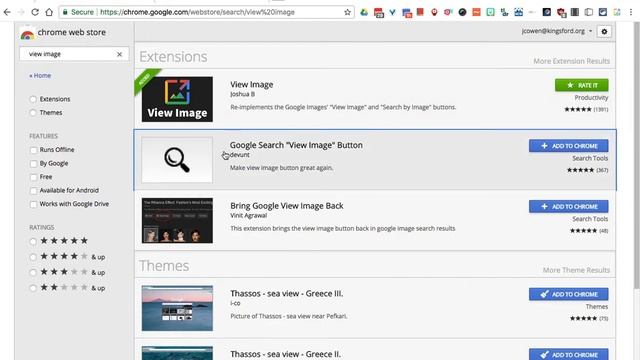This screenshot has height=360, width=640.
Task: Open Bring Google View Image Back thumbnail
Action: tap(177, 220)
